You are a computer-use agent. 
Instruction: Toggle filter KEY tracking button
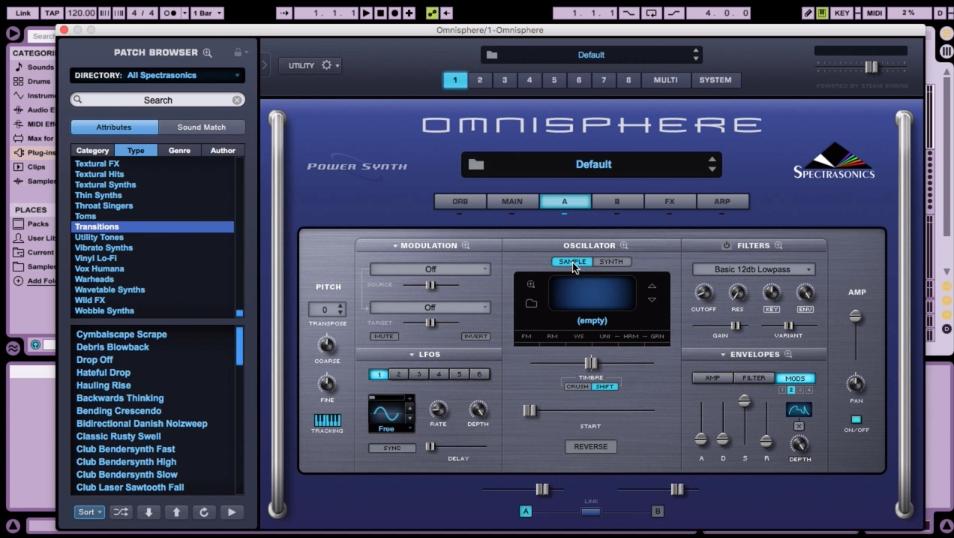(771, 309)
